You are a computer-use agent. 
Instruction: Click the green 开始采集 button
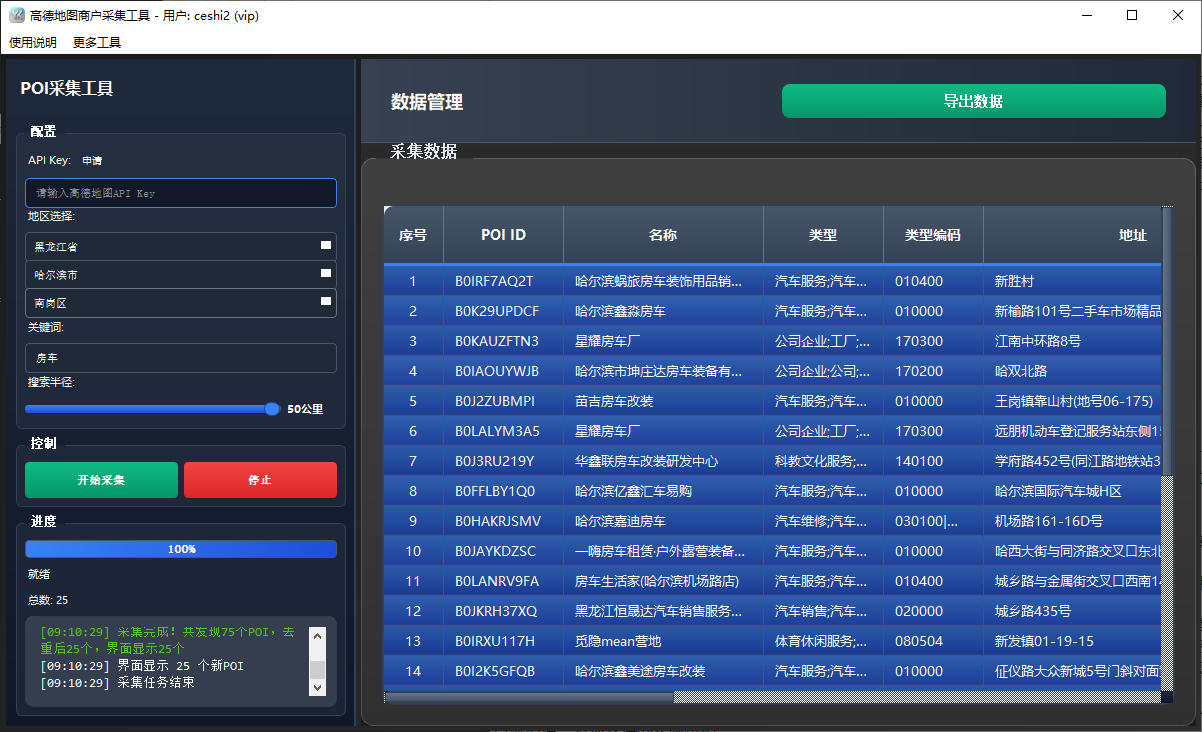[x=101, y=479]
